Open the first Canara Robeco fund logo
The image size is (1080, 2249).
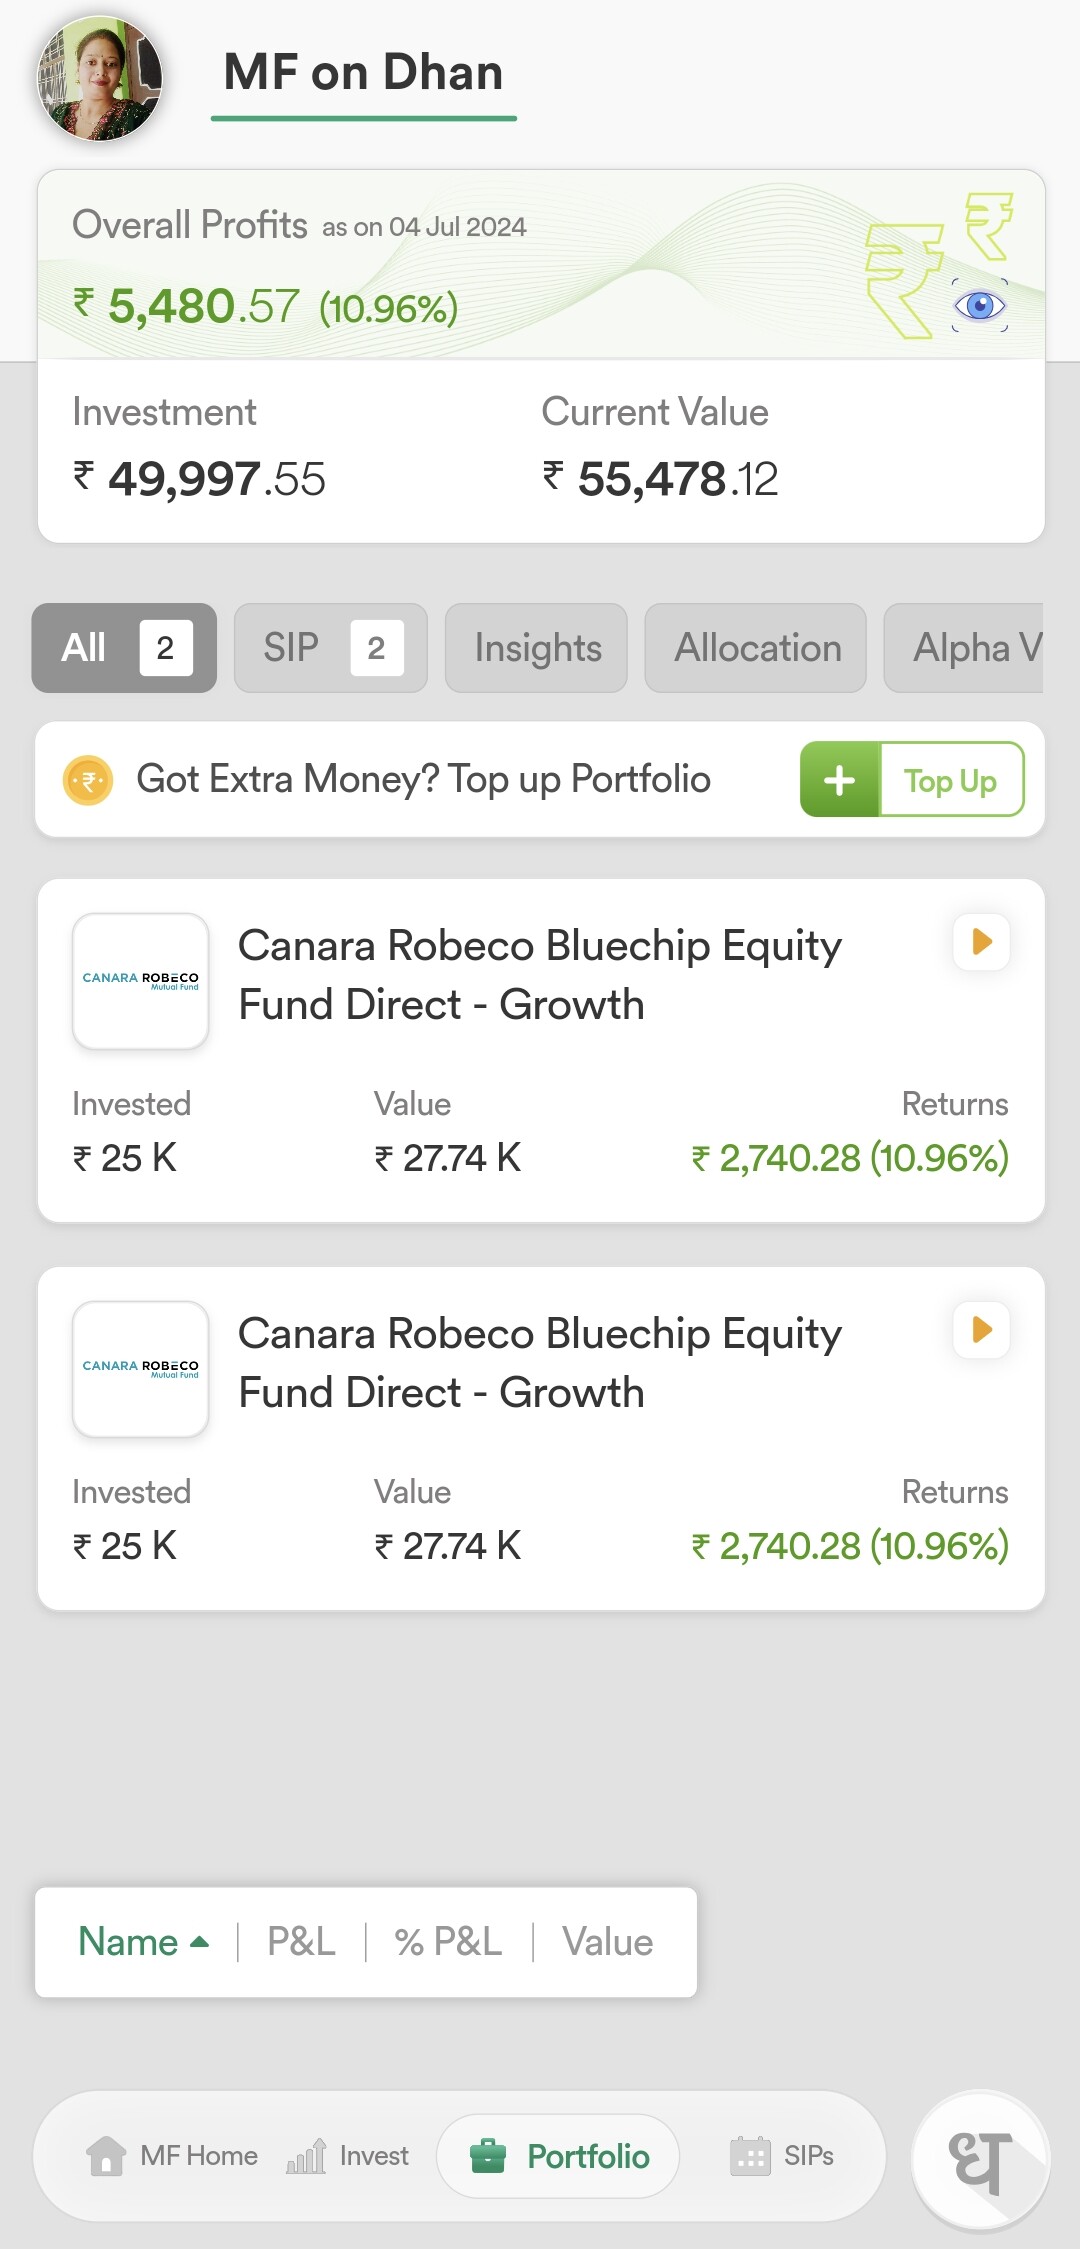(x=141, y=981)
